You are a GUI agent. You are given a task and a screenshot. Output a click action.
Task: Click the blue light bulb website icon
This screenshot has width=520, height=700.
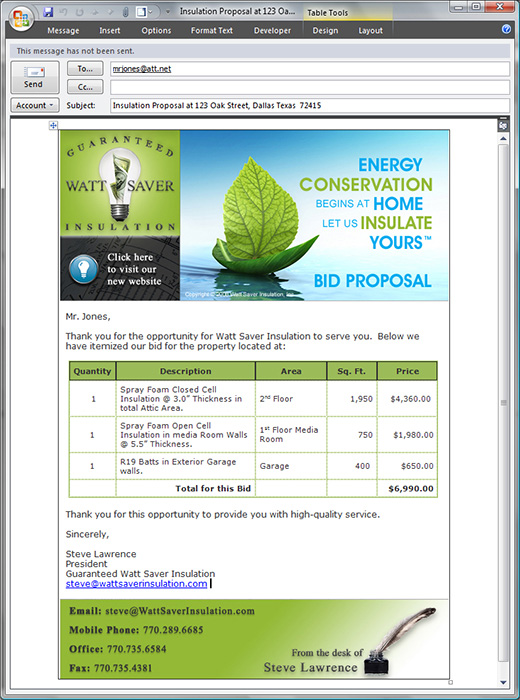(x=83, y=269)
